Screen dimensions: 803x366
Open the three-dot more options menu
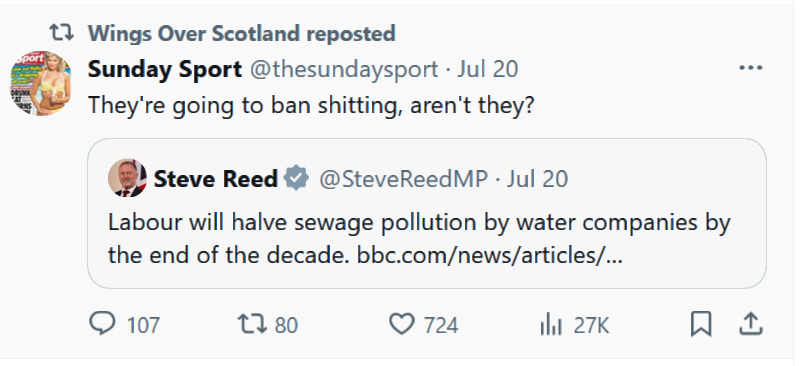pyautogui.click(x=751, y=68)
